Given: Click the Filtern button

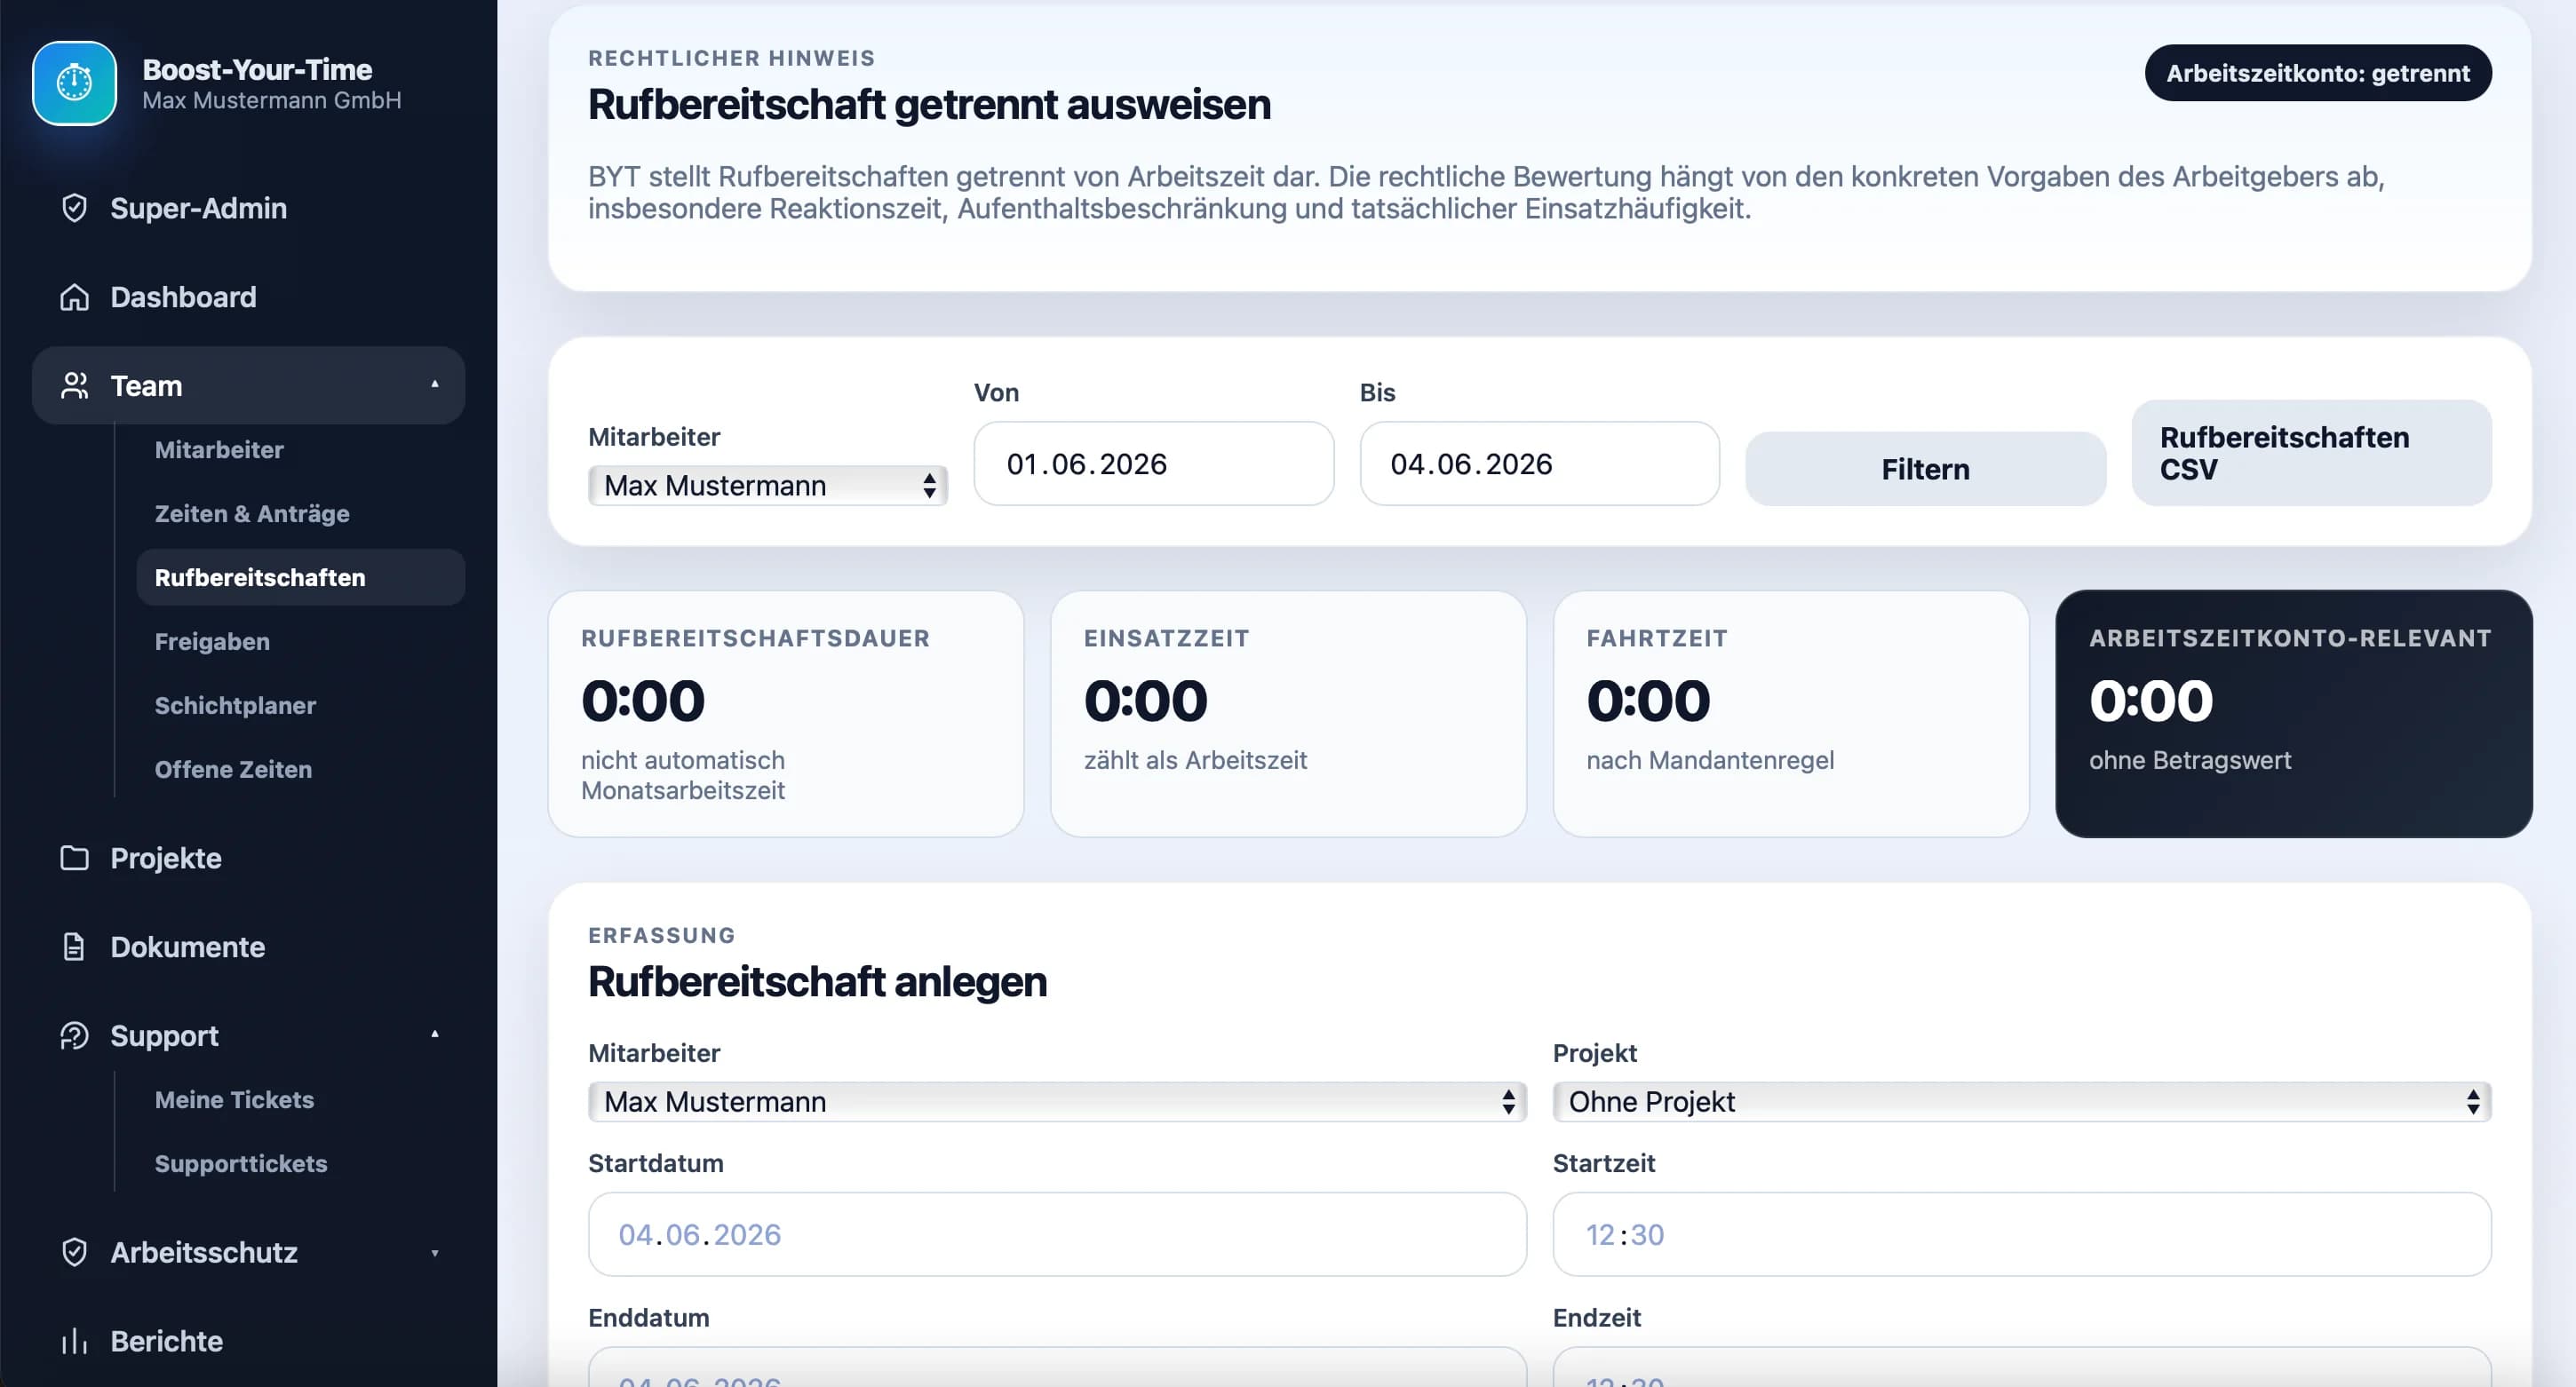Looking at the screenshot, I should pos(1925,469).
